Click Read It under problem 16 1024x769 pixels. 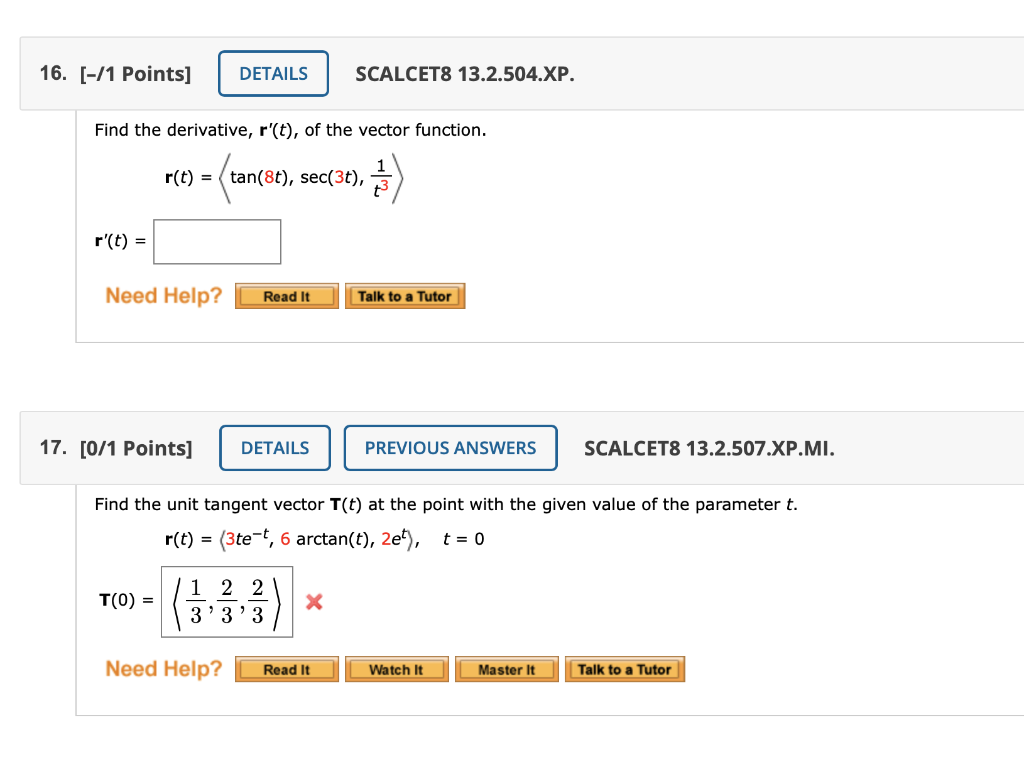click(286, 295)
